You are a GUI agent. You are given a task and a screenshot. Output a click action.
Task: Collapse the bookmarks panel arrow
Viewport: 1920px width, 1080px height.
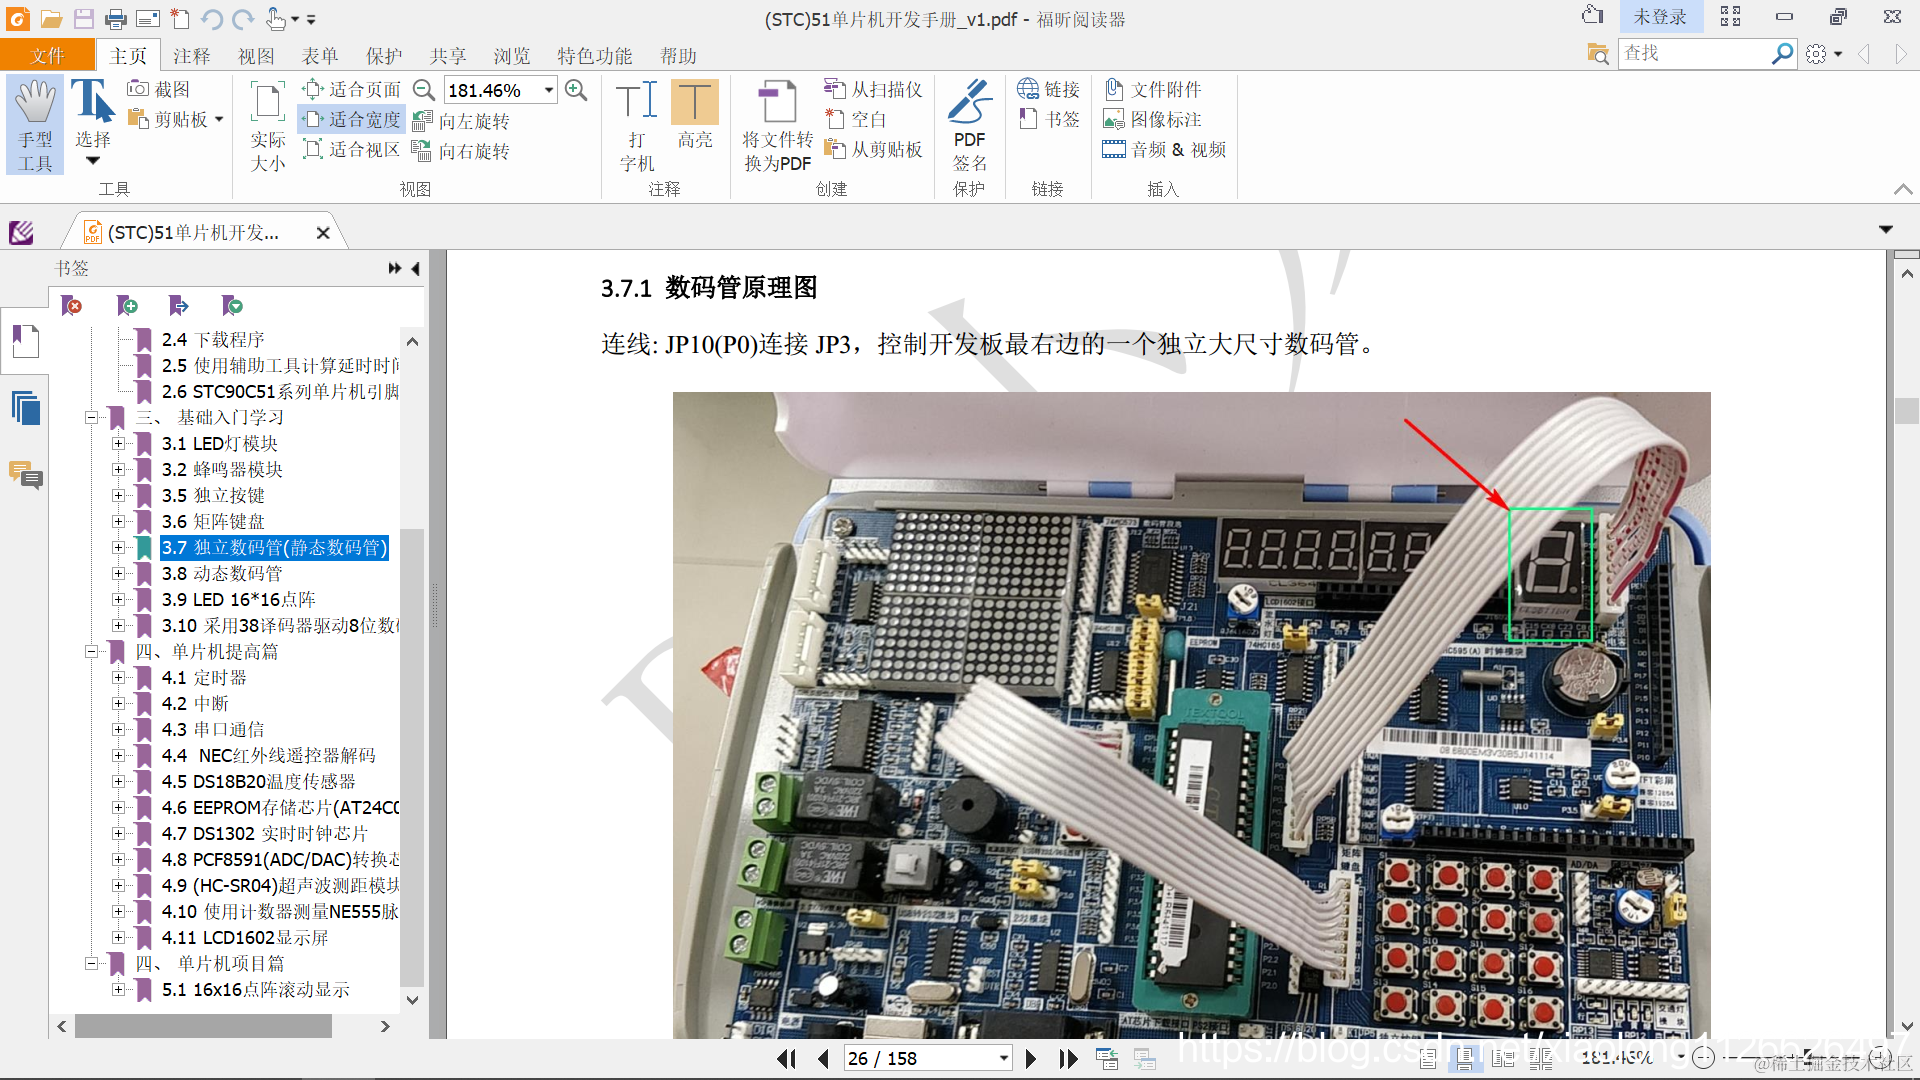(x=415, y=268)
